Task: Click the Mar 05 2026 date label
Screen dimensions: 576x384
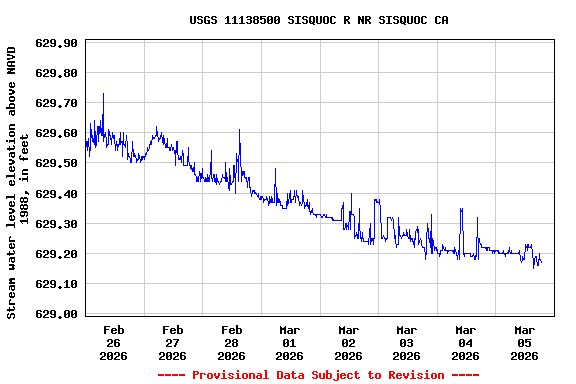Action: point(524,343)
